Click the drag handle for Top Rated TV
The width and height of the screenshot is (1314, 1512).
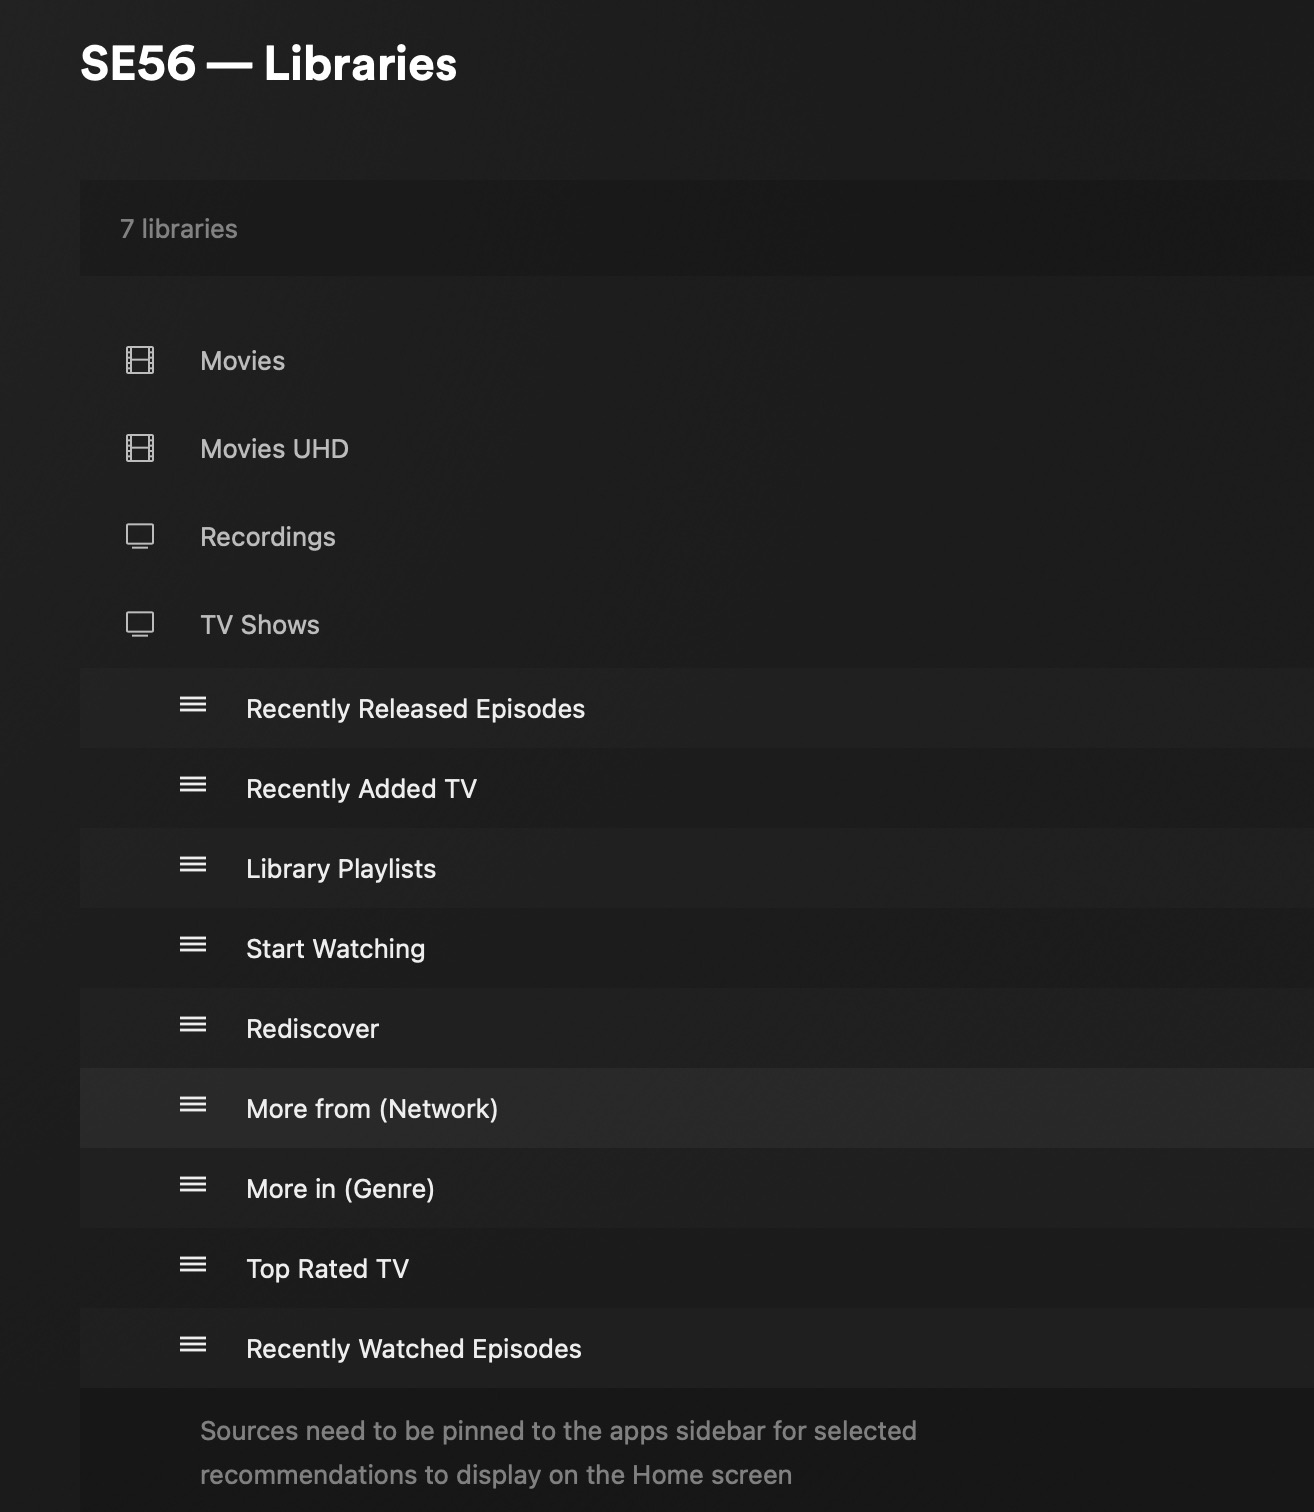pyautogui.click(x=193, y=1265)
